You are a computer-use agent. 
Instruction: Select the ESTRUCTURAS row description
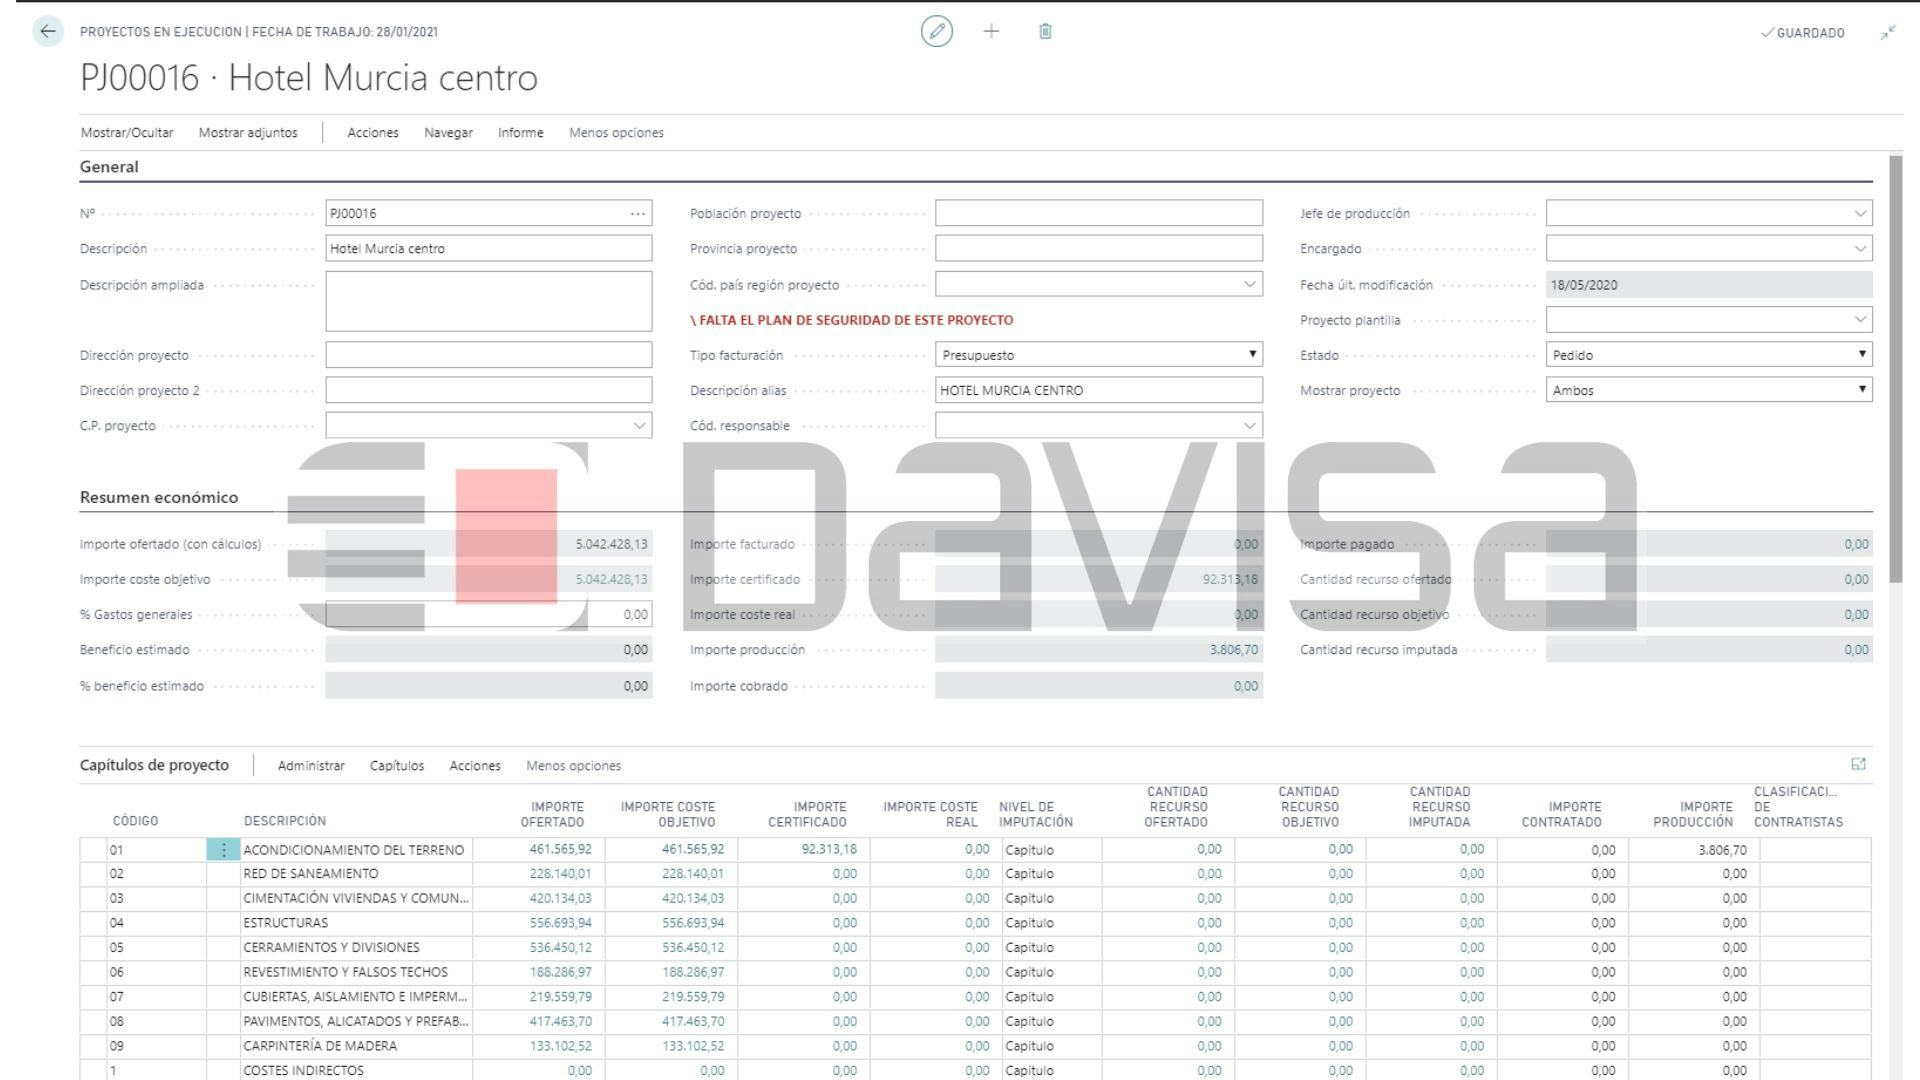(285, 923)
